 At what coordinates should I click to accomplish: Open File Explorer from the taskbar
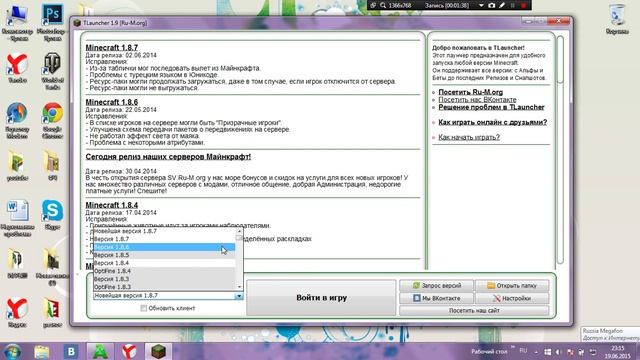41,351
